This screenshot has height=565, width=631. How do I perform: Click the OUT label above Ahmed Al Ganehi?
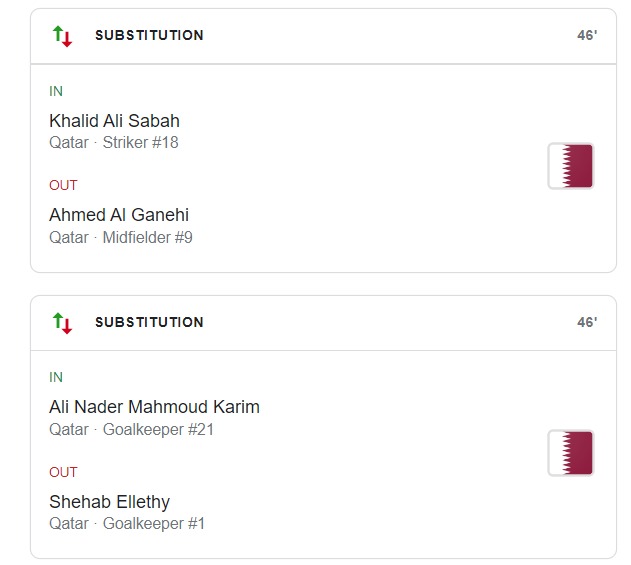pyautogui.click(x=63, y=185)
